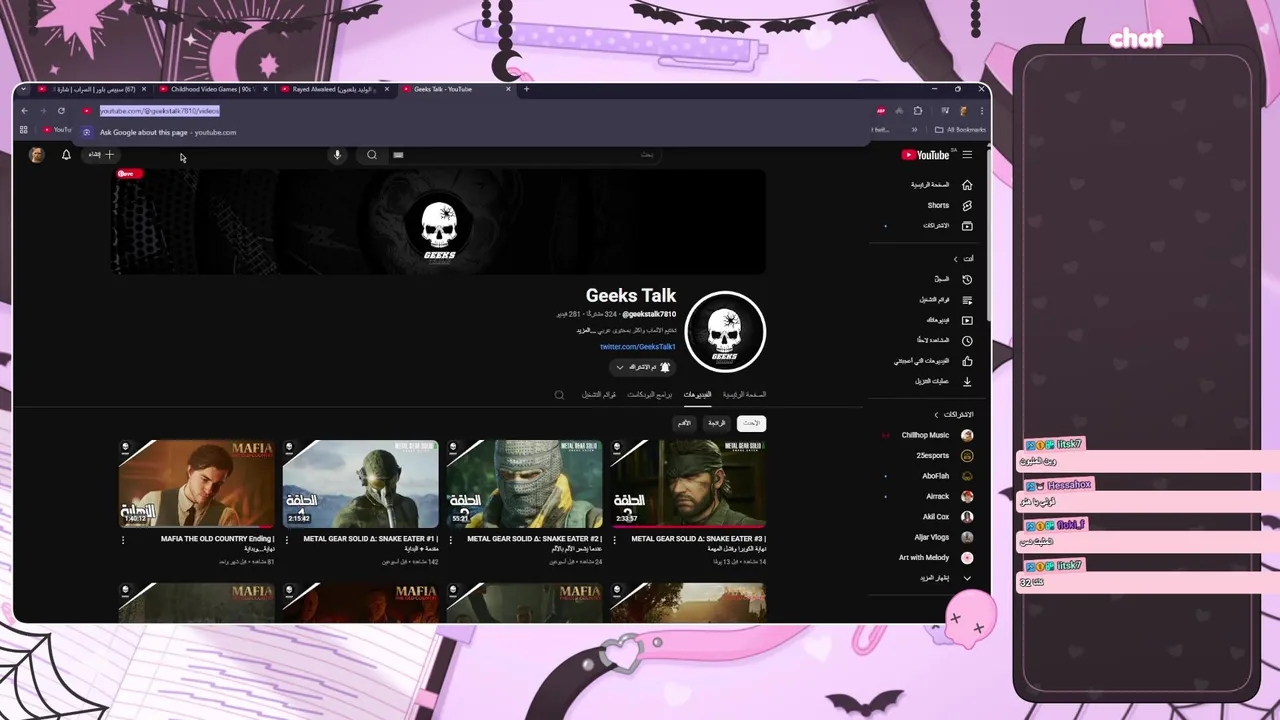Open the Subscriptions sidebar icon
1280x720 pixels.
(967, 226)
